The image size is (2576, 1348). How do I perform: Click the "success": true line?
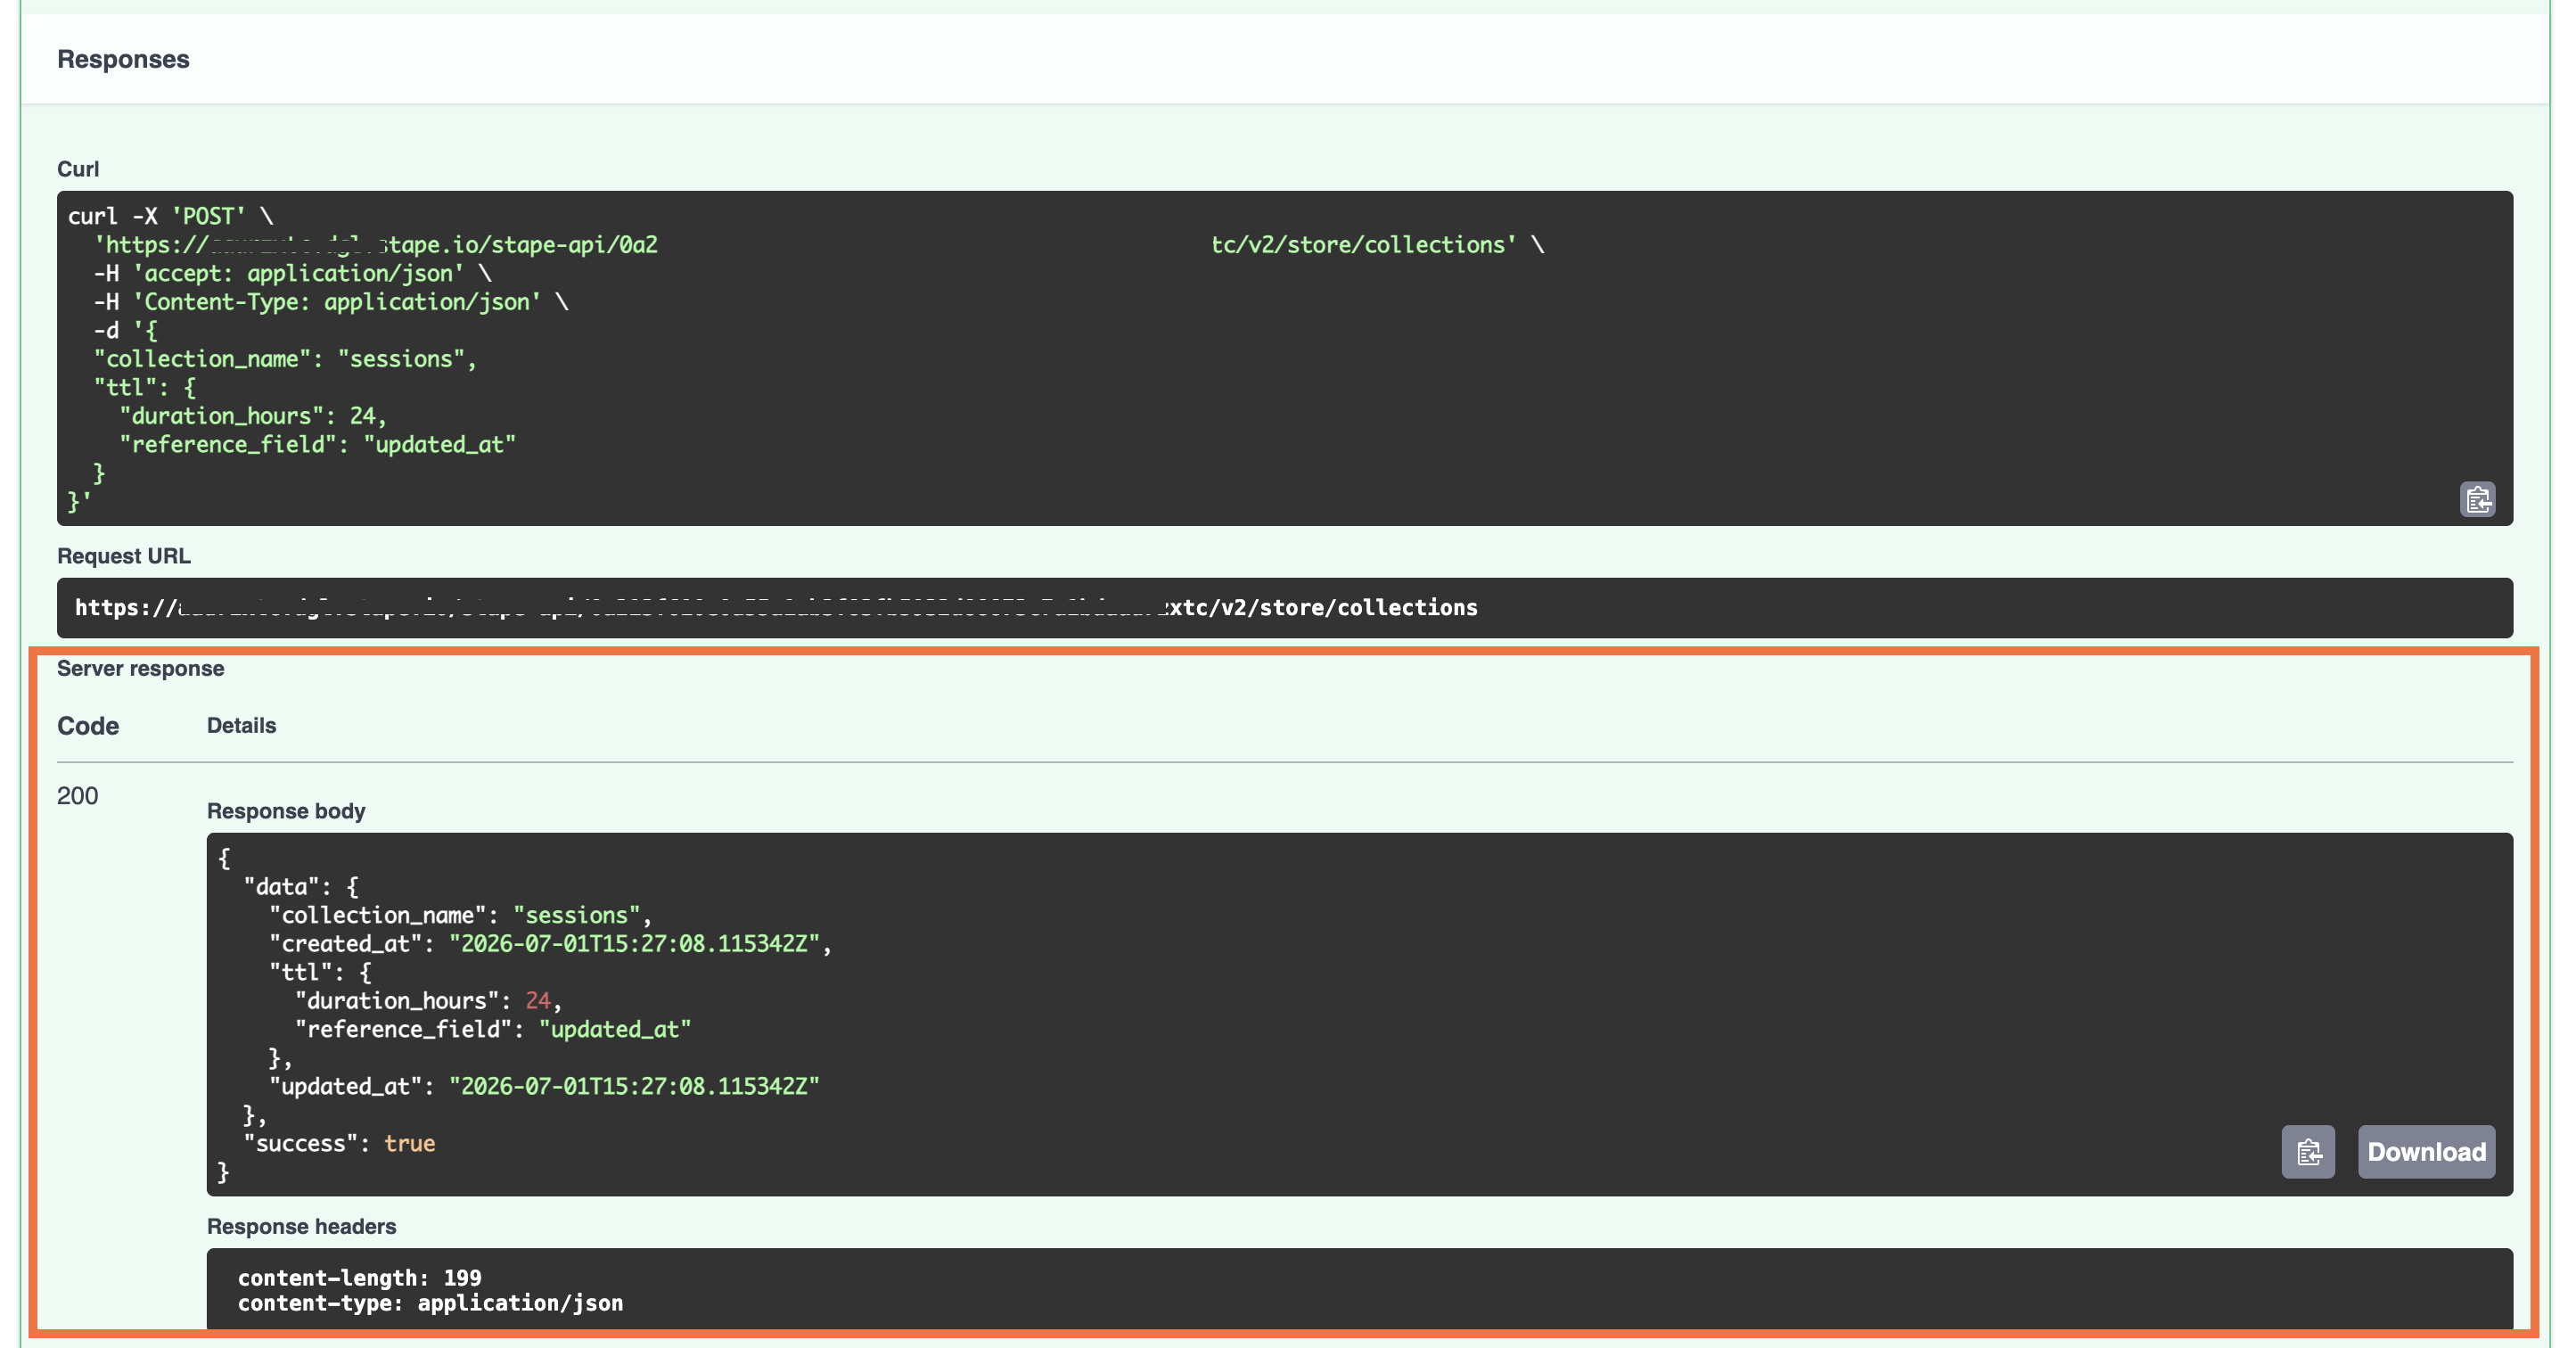point(340,1143)
